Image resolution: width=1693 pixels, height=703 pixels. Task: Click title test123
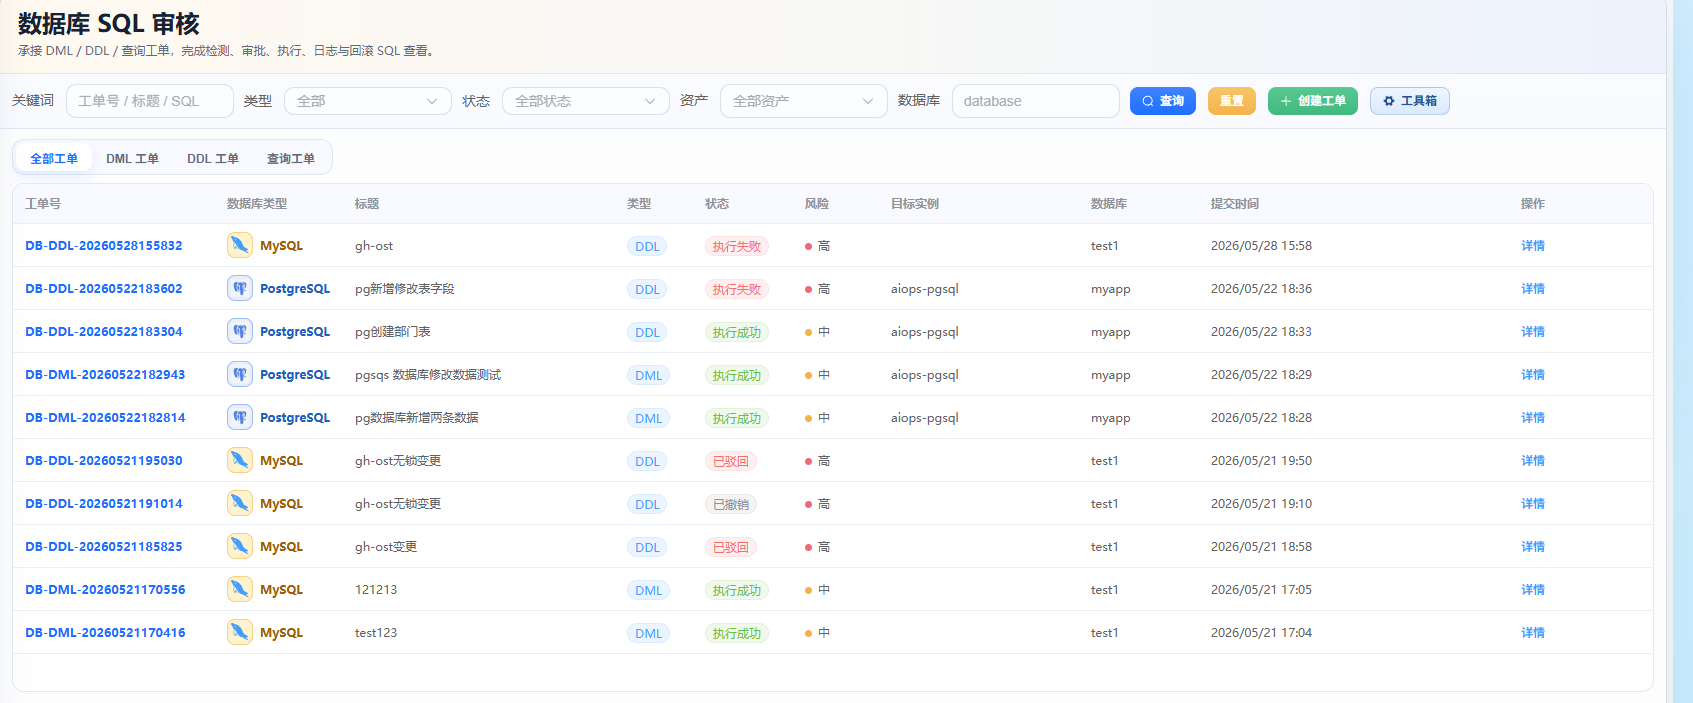click(376, 632)
